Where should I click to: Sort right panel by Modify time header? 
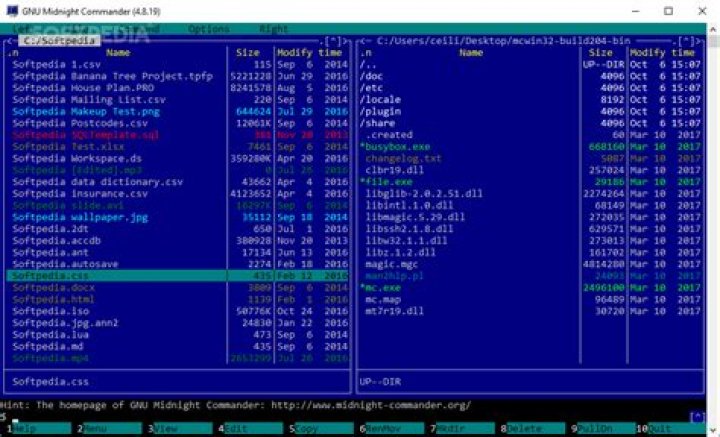(x=662, y=53)
